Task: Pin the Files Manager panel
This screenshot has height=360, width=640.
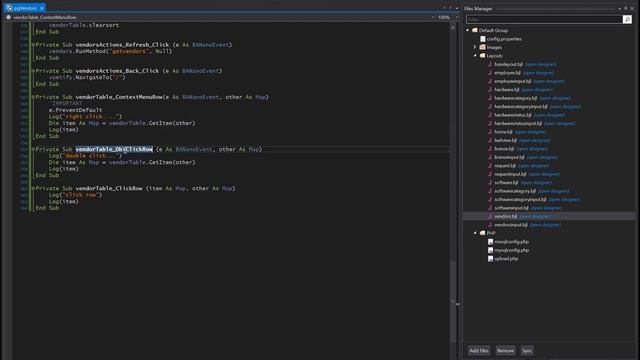Action: [625, 8]
